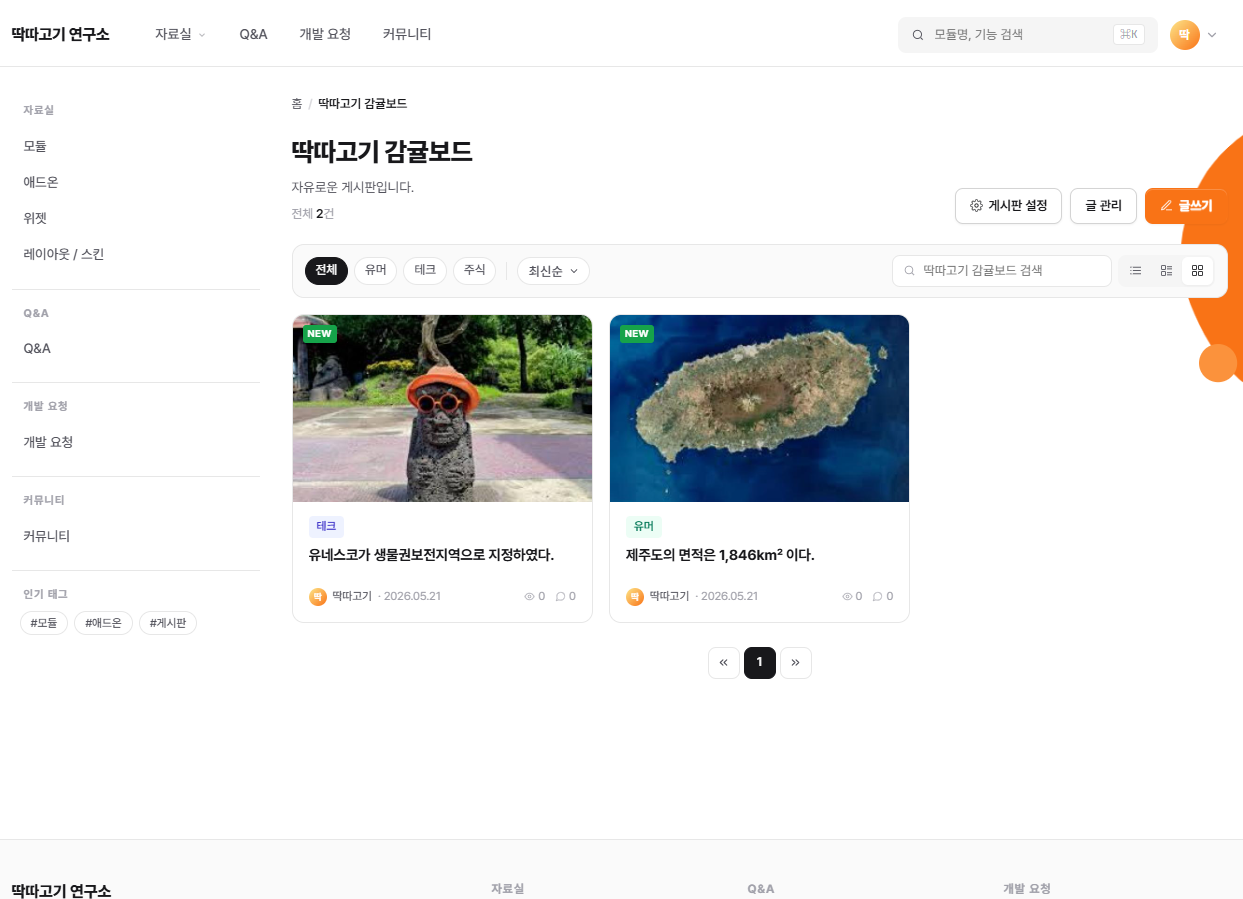Click the search magnifier icon in header
The image size is (1243, 899).
pos(917,35)
